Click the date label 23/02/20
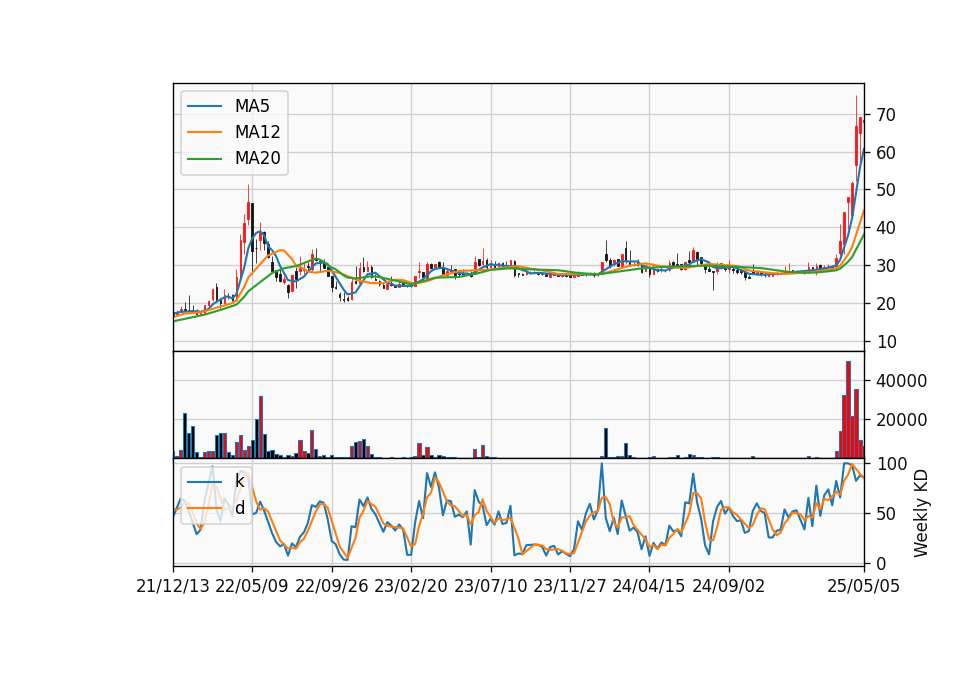 [x=411, y=586]
